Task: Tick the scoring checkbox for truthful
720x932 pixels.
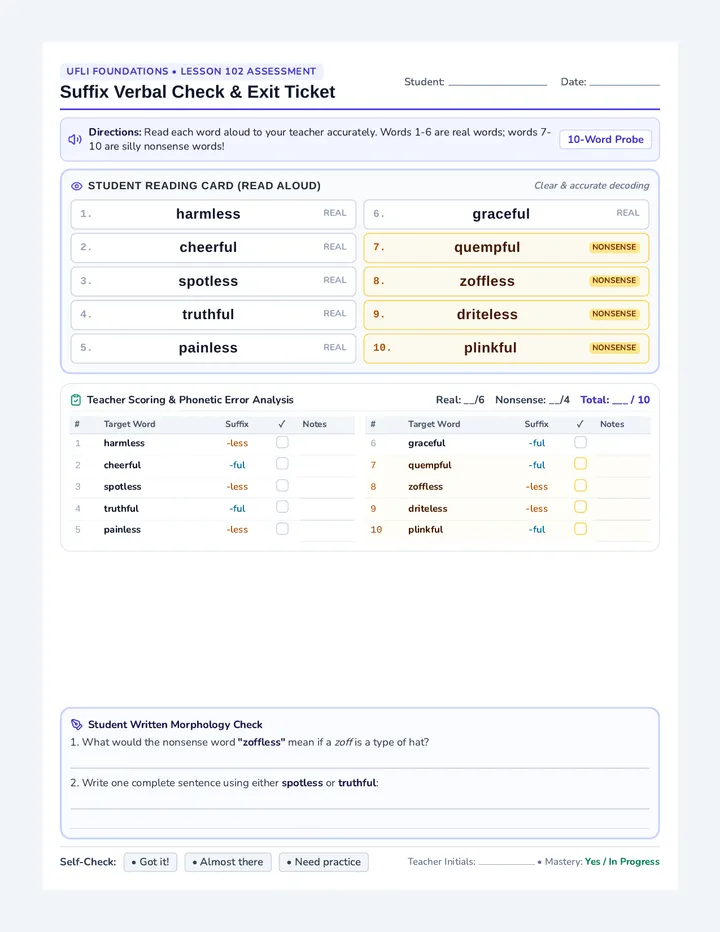Action: pyautogui.click(x=282, y=507)
